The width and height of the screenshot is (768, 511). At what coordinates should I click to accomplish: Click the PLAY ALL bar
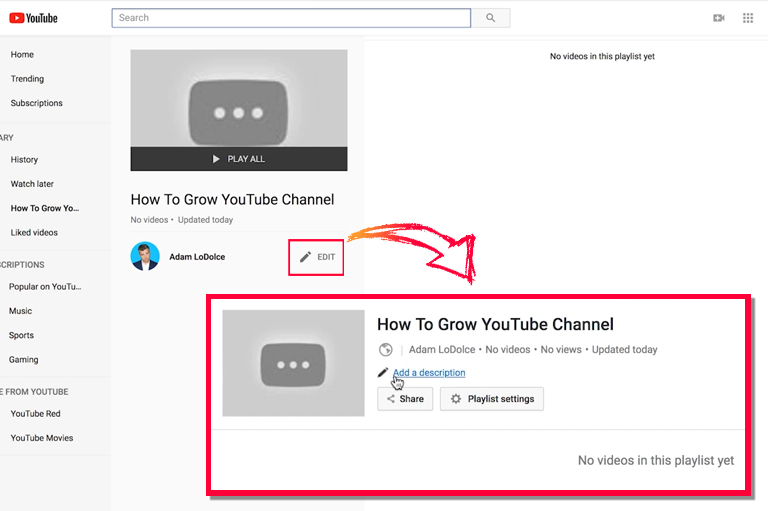pos(239,159)
